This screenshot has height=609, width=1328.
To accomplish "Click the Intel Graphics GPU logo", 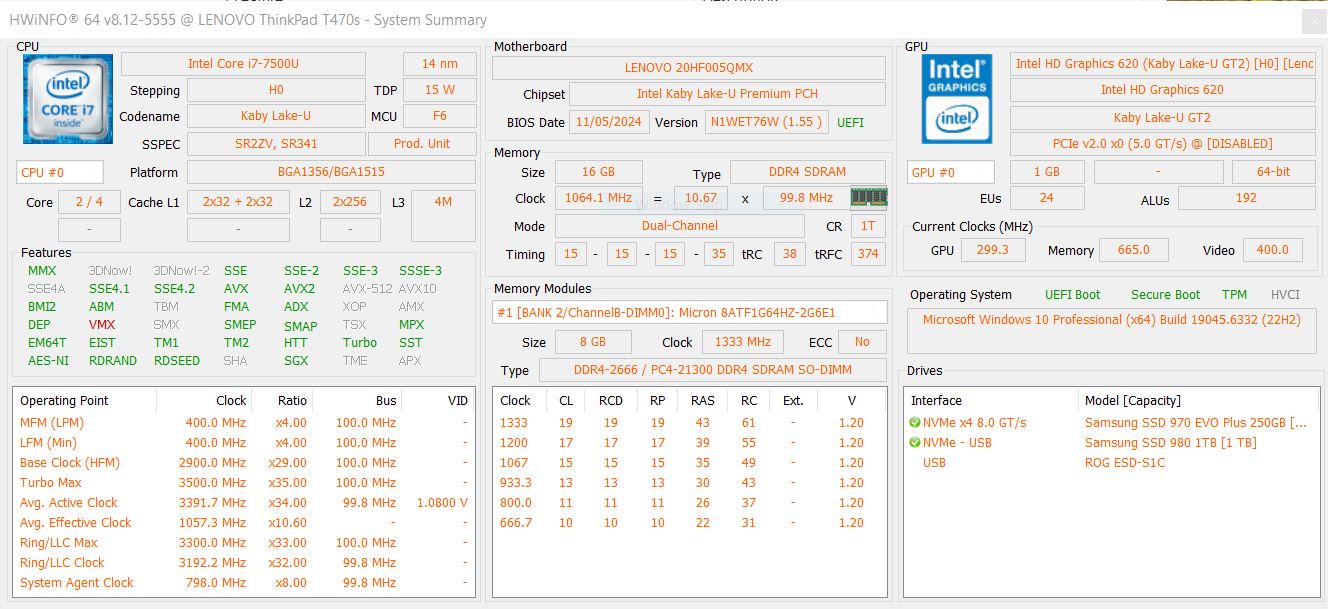I will [x=957, y=98].
